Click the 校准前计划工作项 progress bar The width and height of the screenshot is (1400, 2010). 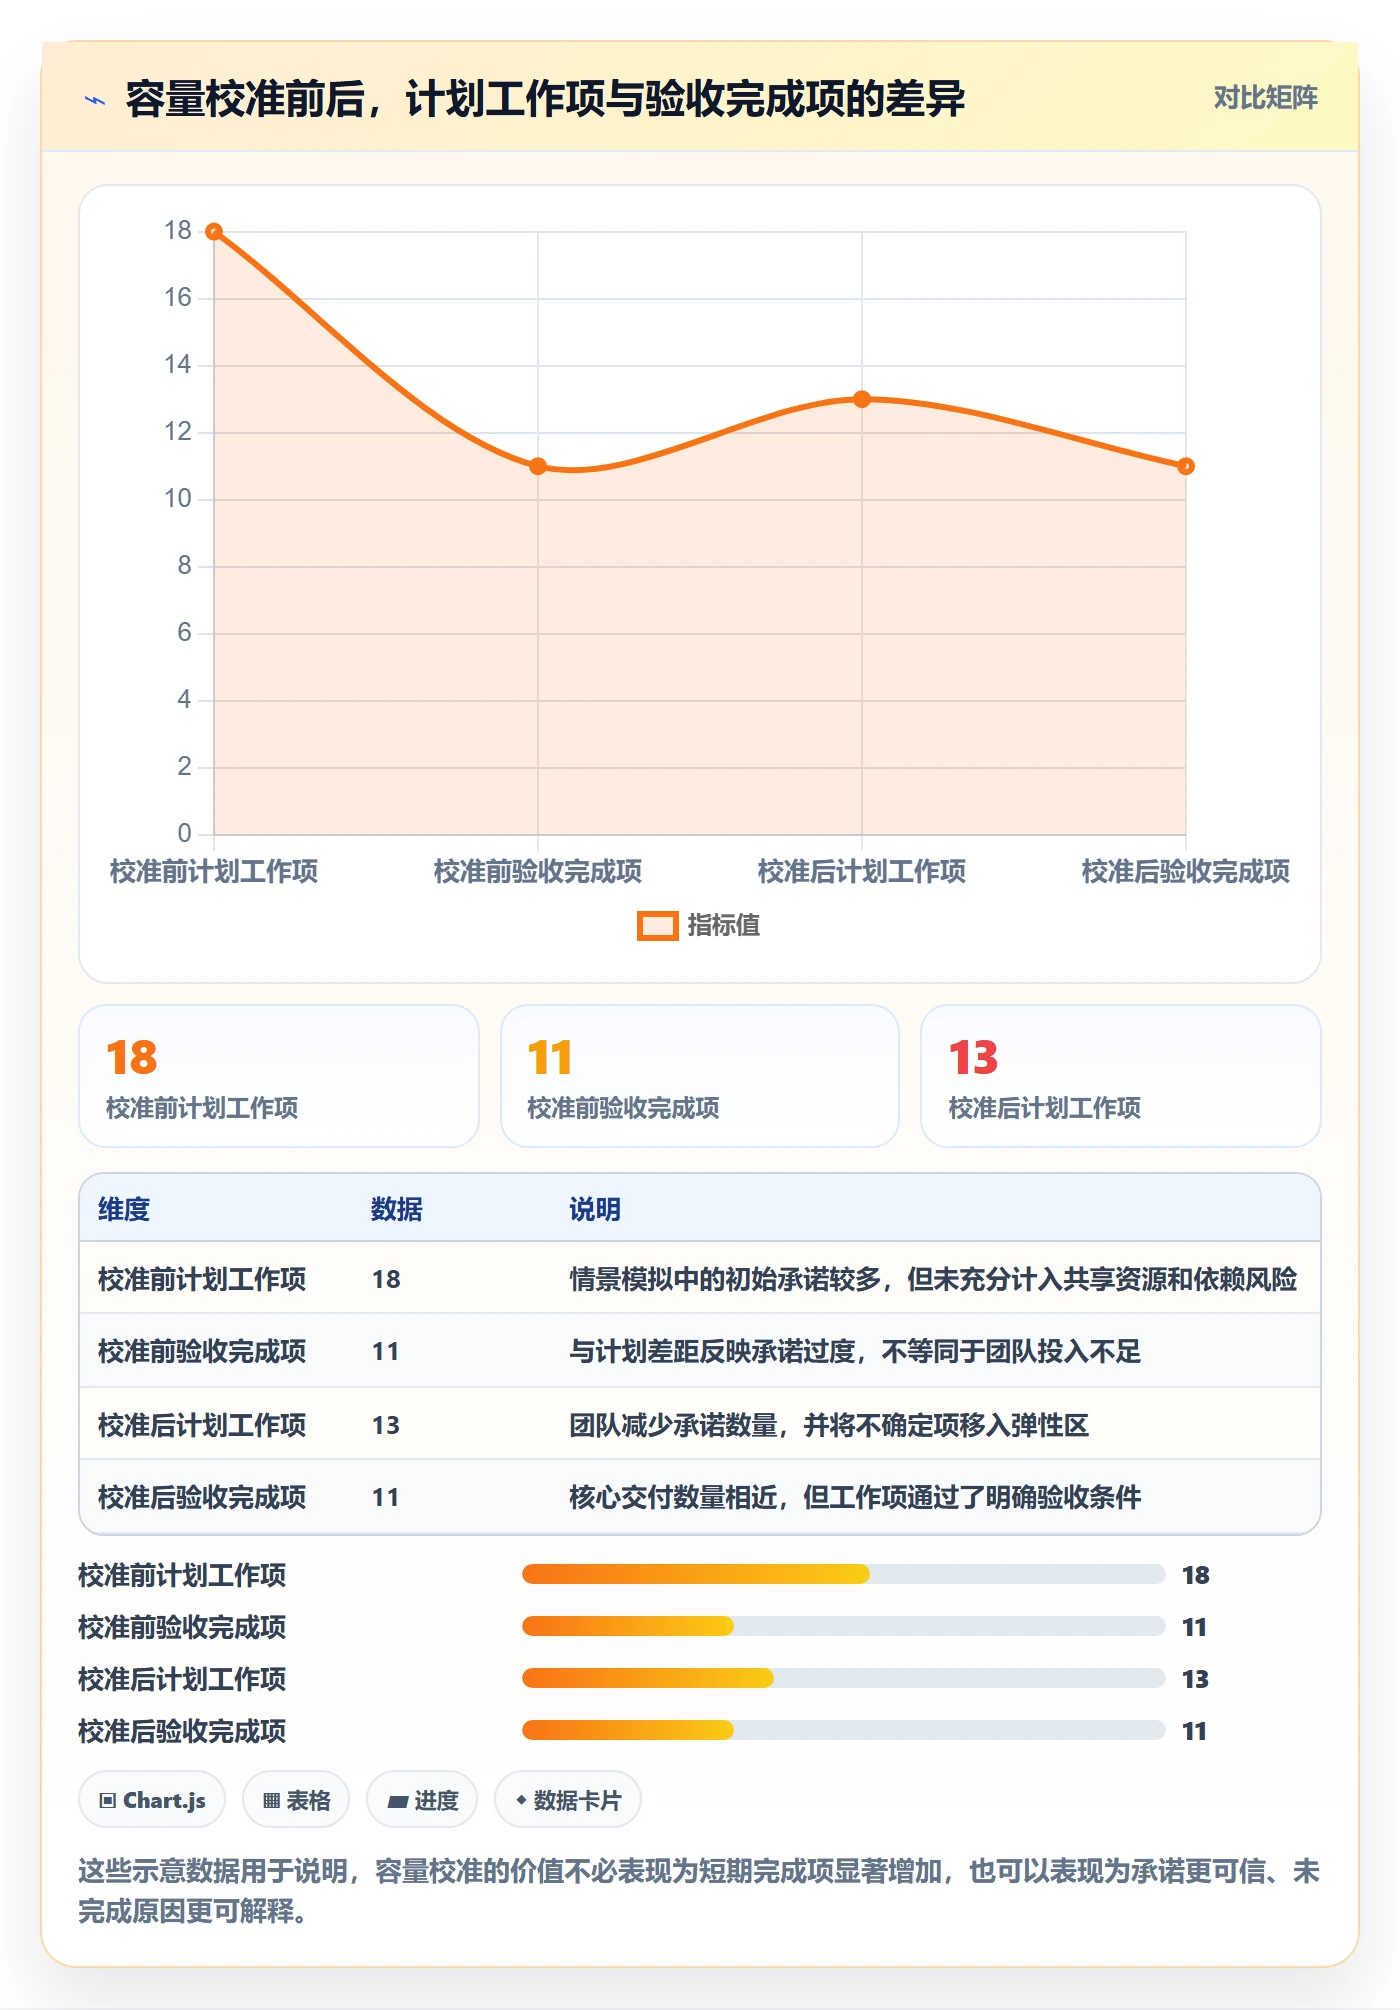tap(844, 1574)
